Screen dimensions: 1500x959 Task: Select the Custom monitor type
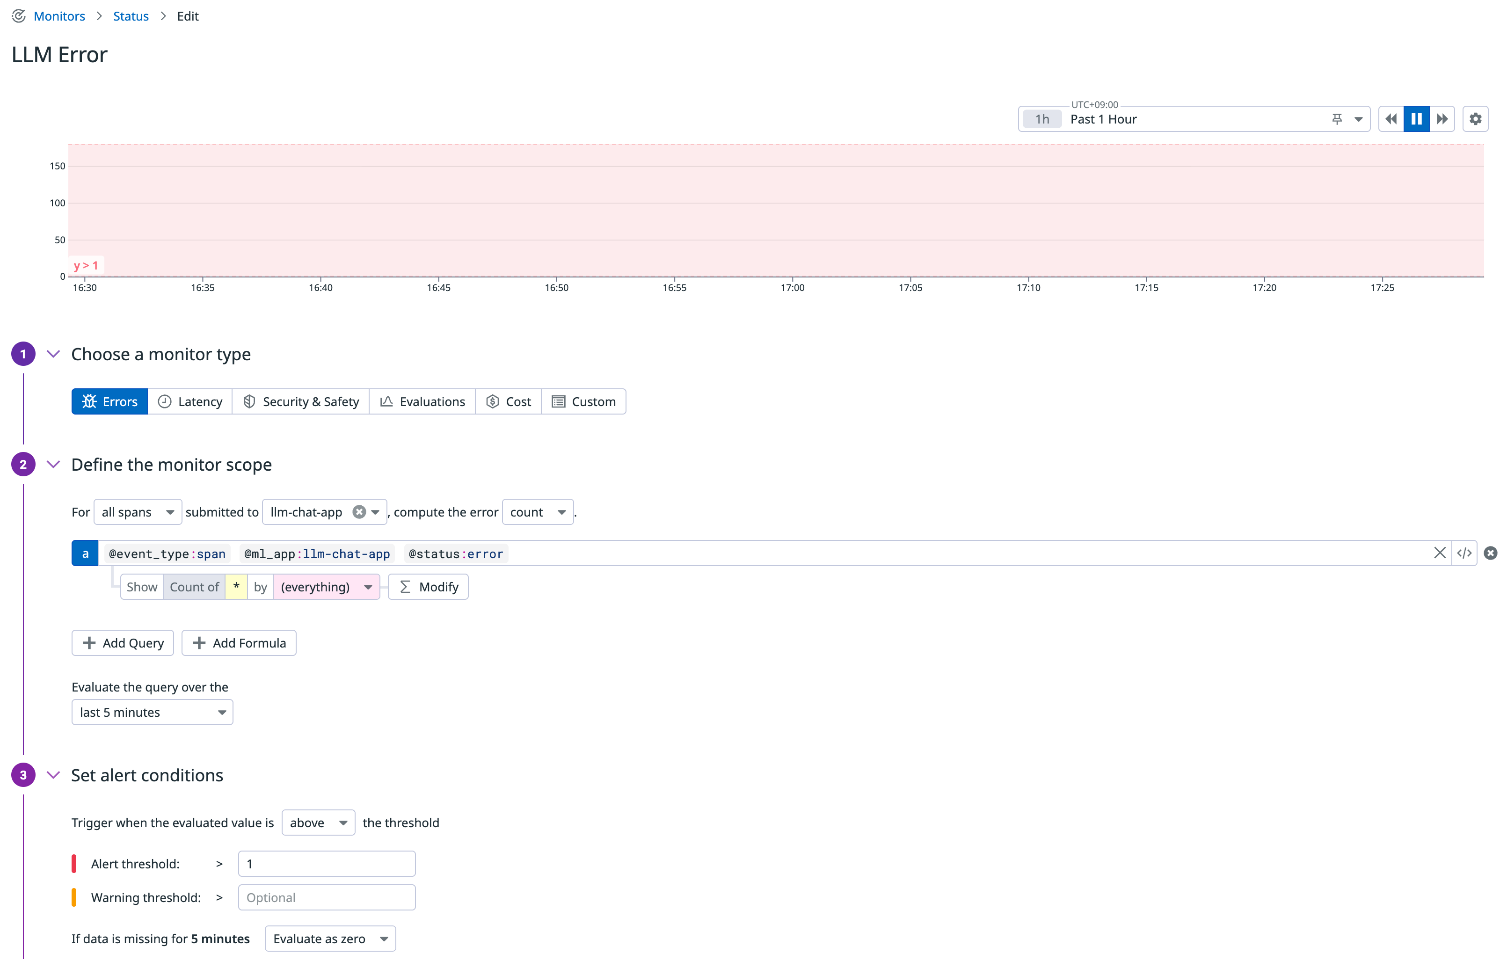[x=584, y=401]
